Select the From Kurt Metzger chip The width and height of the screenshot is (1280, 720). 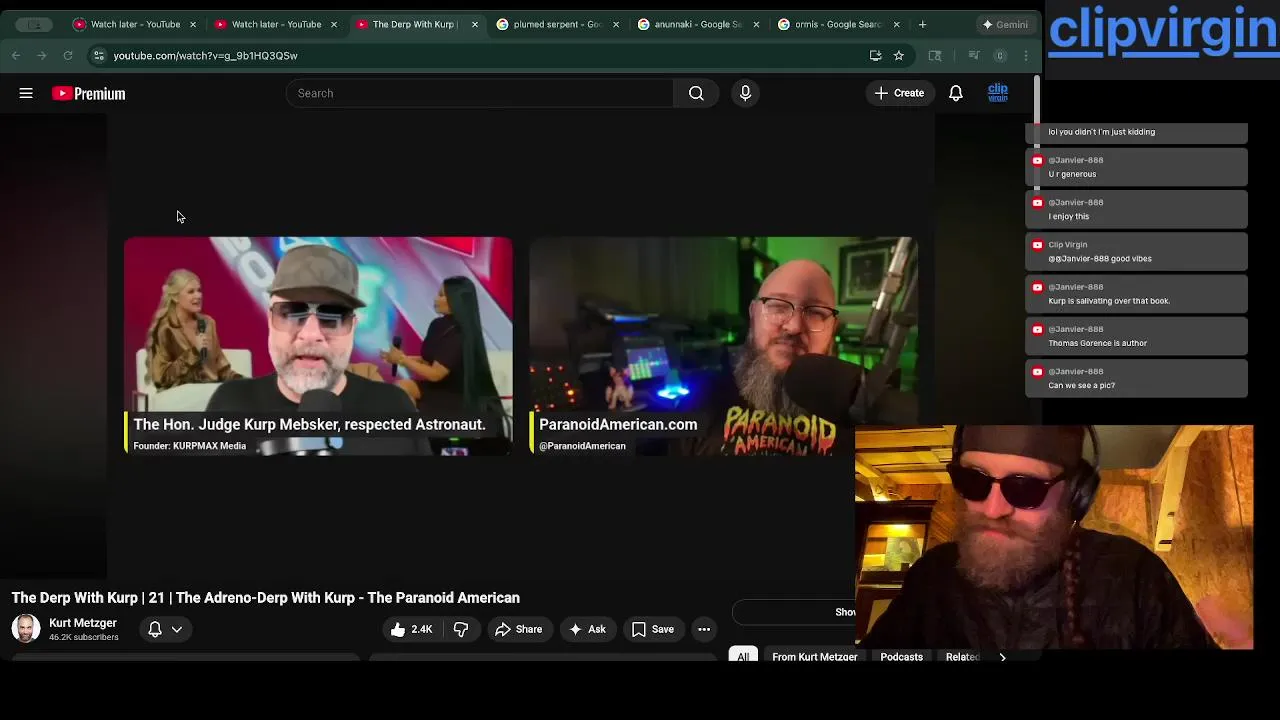pyautogui.click(x=814, y=656)
